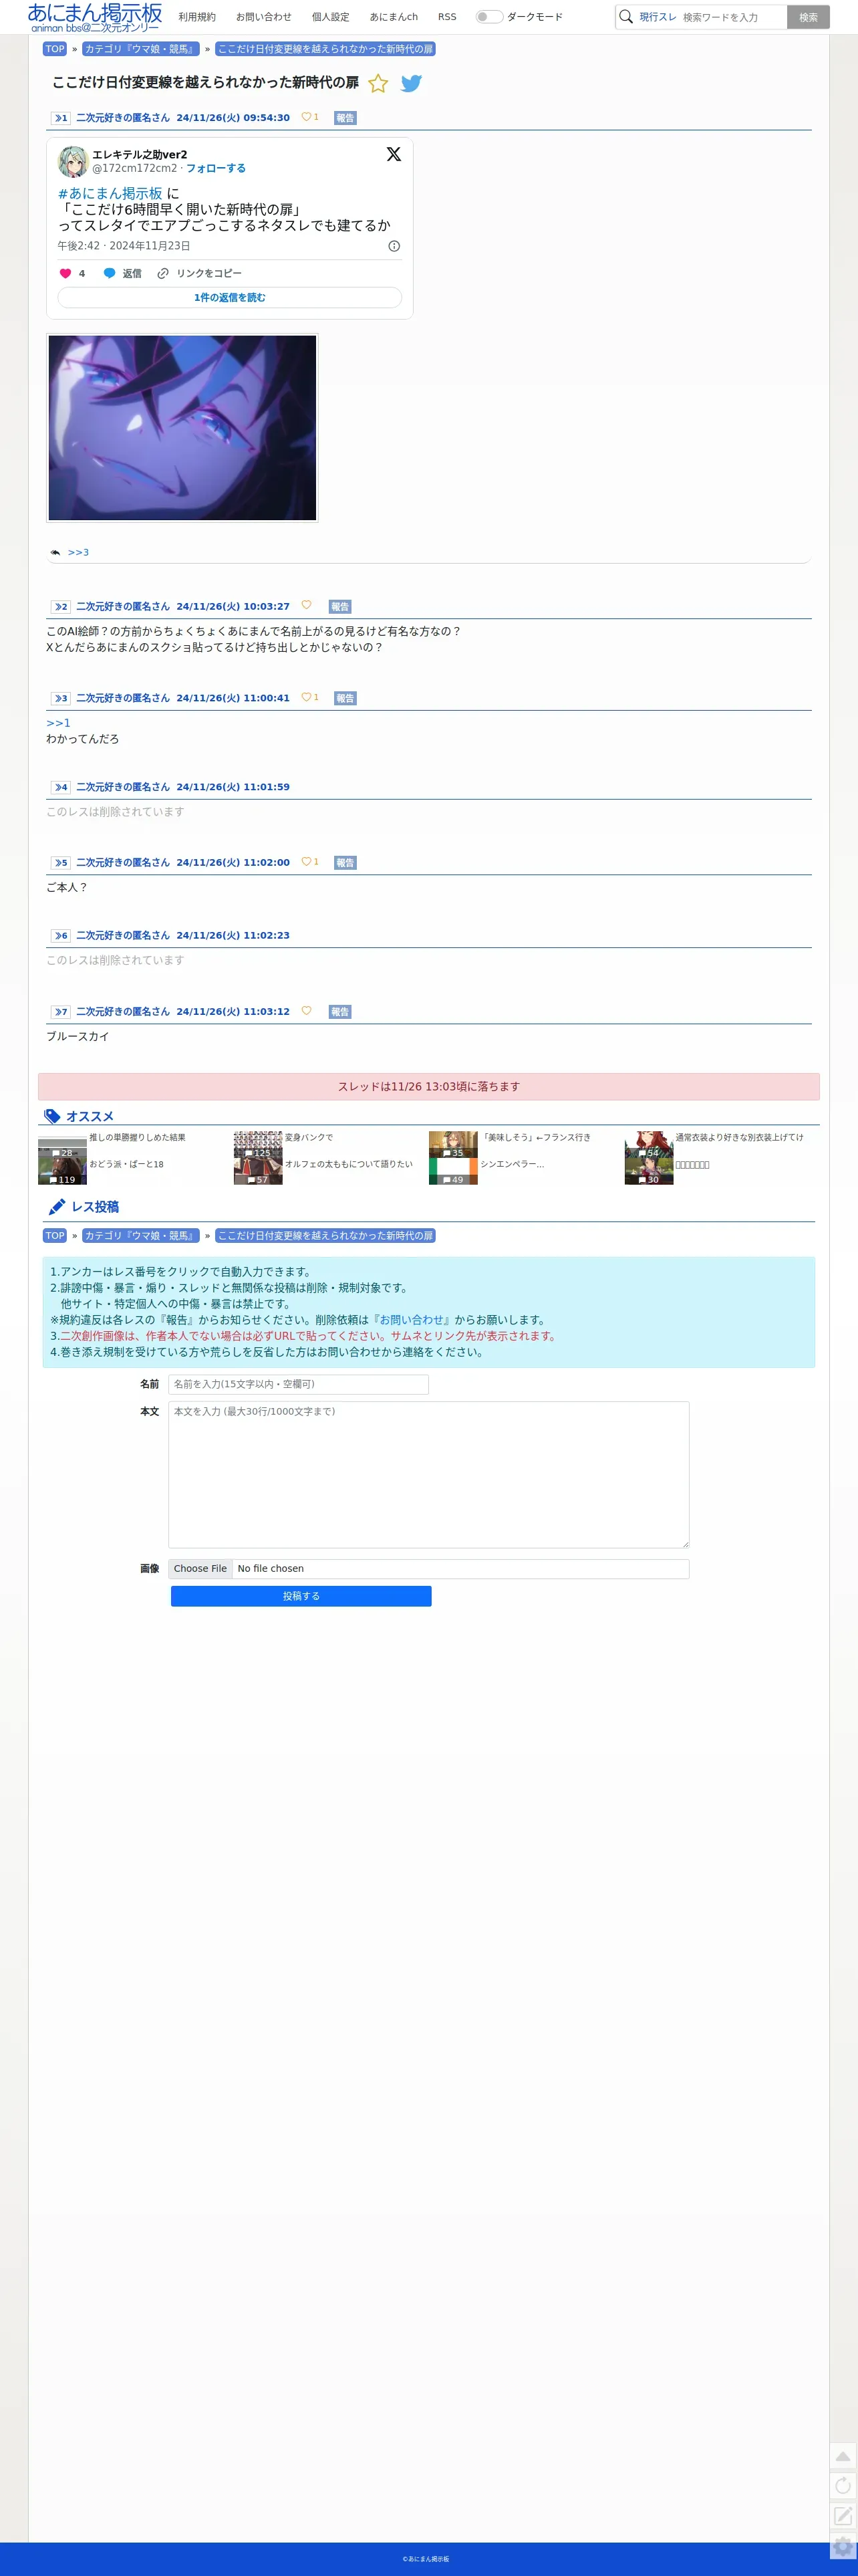
Task: Click the floating reload circular arrow
Action: (843, 2486)
